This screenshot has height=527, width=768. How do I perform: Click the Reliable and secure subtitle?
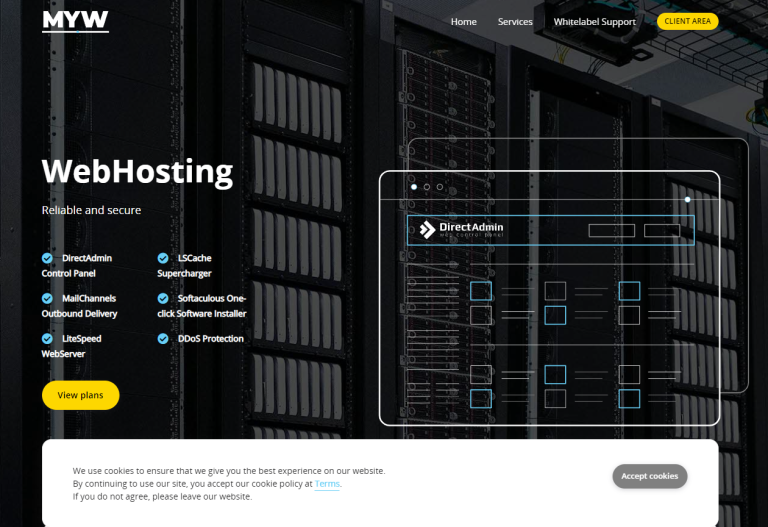[x=91, y=210]
